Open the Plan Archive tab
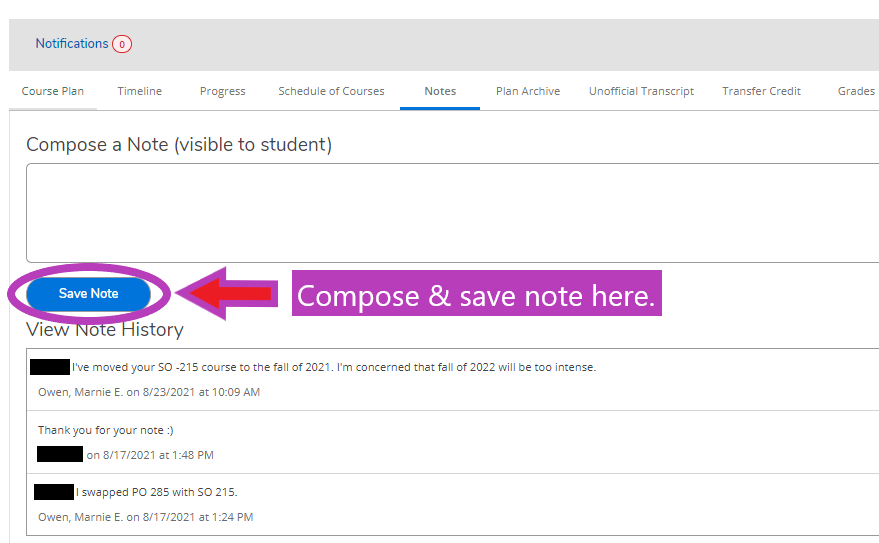Screen dimensions: 879x543 (x=528, y=91)
